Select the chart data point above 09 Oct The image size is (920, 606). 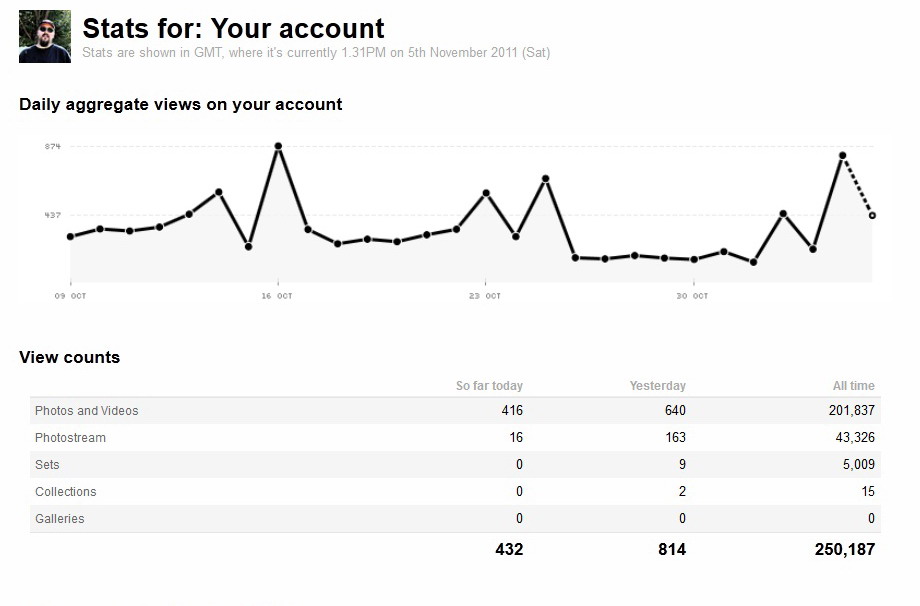coord(70,236)
